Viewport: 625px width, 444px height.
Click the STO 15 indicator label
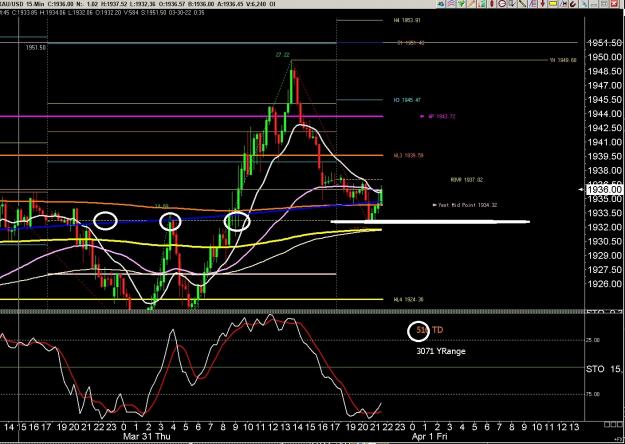(603, 369)
